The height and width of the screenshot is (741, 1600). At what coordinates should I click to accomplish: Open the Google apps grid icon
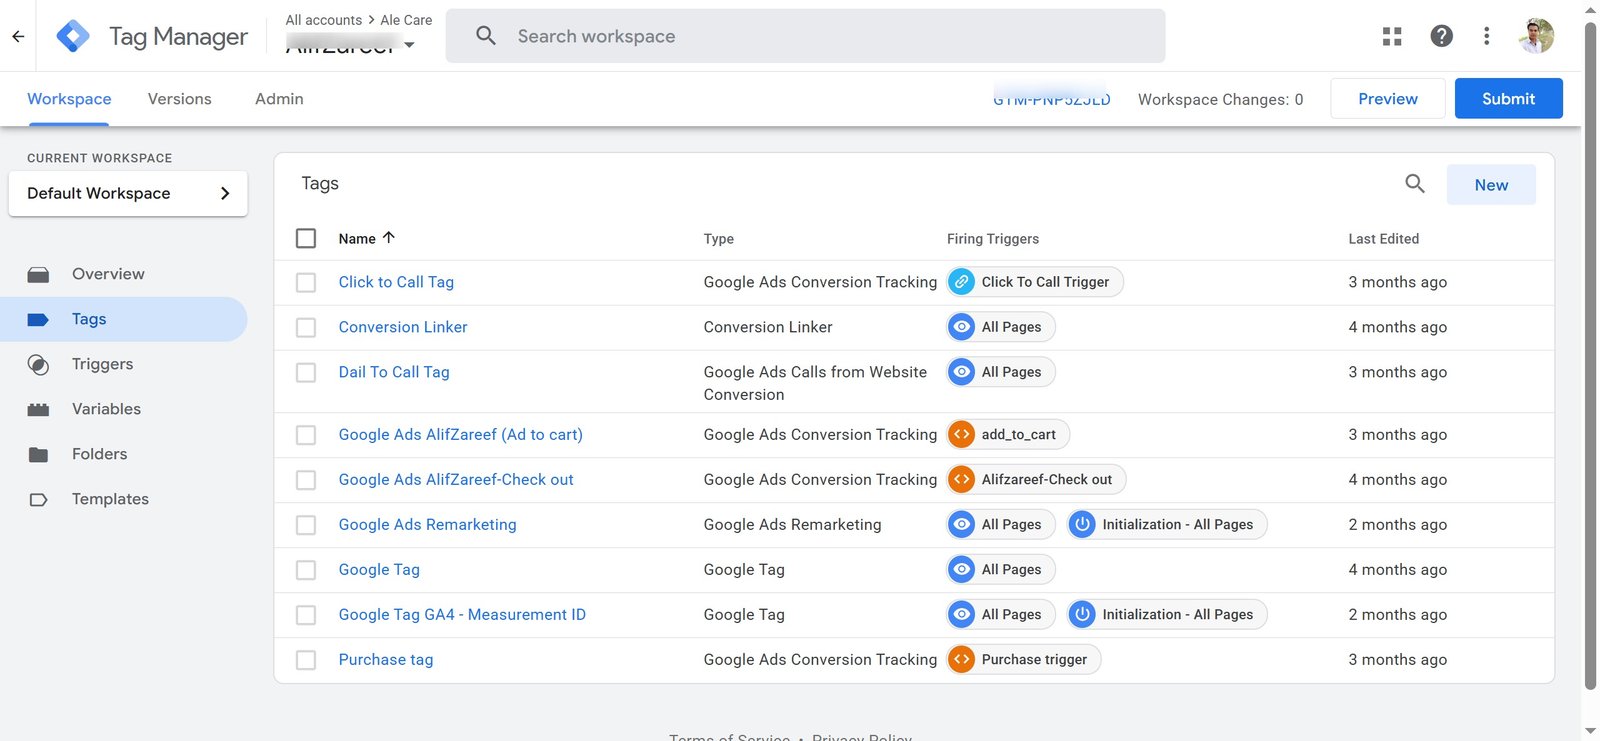pos(1392,36)
